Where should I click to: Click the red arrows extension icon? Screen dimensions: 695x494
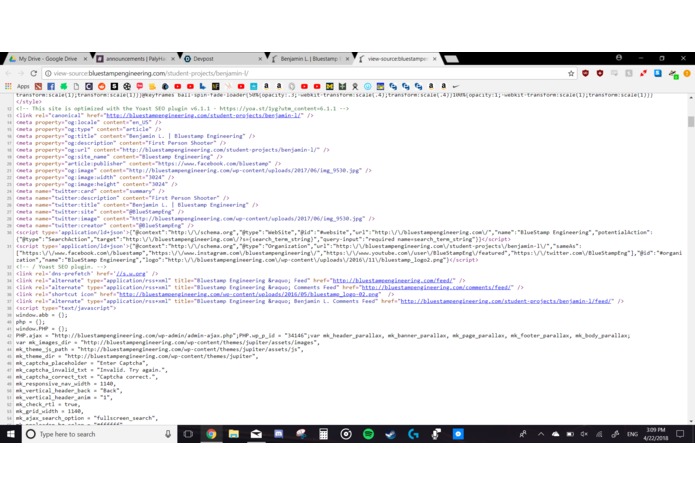[643, 74]
